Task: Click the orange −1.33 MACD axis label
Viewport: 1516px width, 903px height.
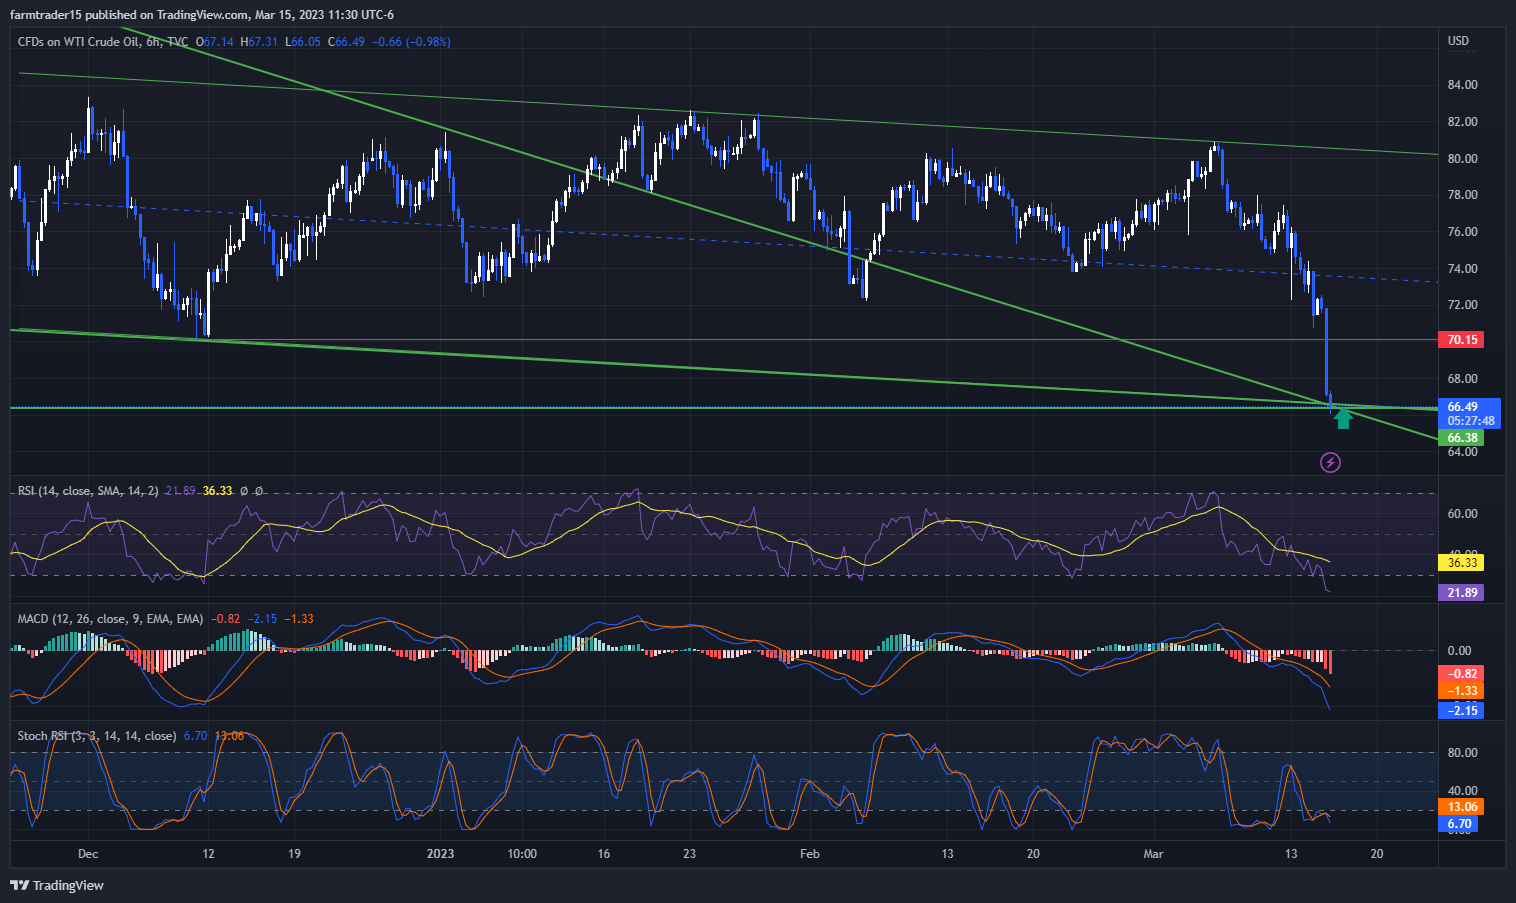Action: [1460, 691]
